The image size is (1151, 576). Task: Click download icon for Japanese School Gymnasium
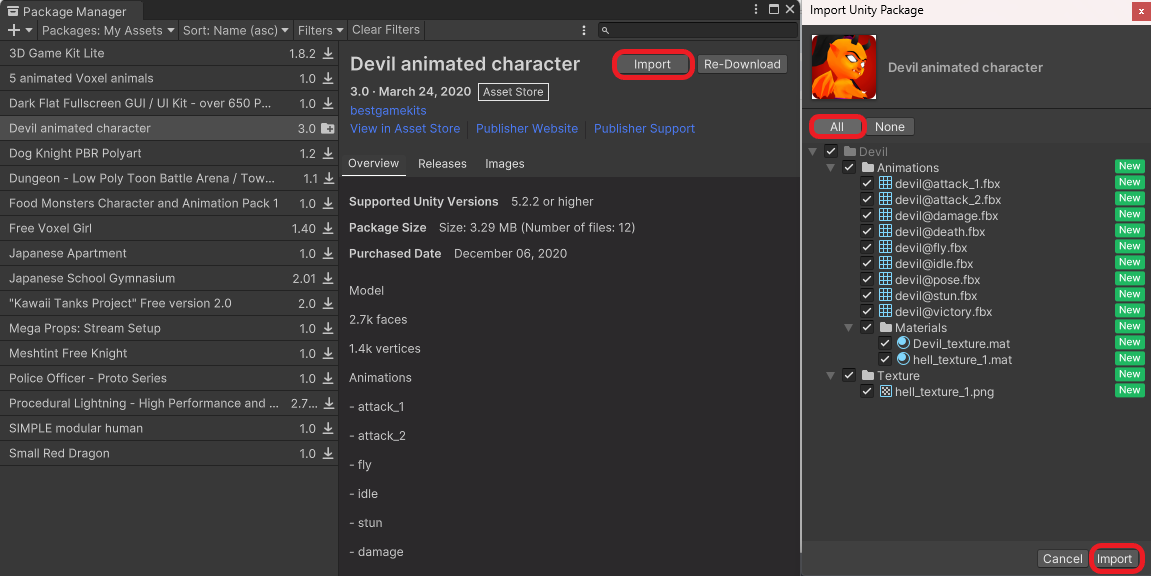(328, 278)
